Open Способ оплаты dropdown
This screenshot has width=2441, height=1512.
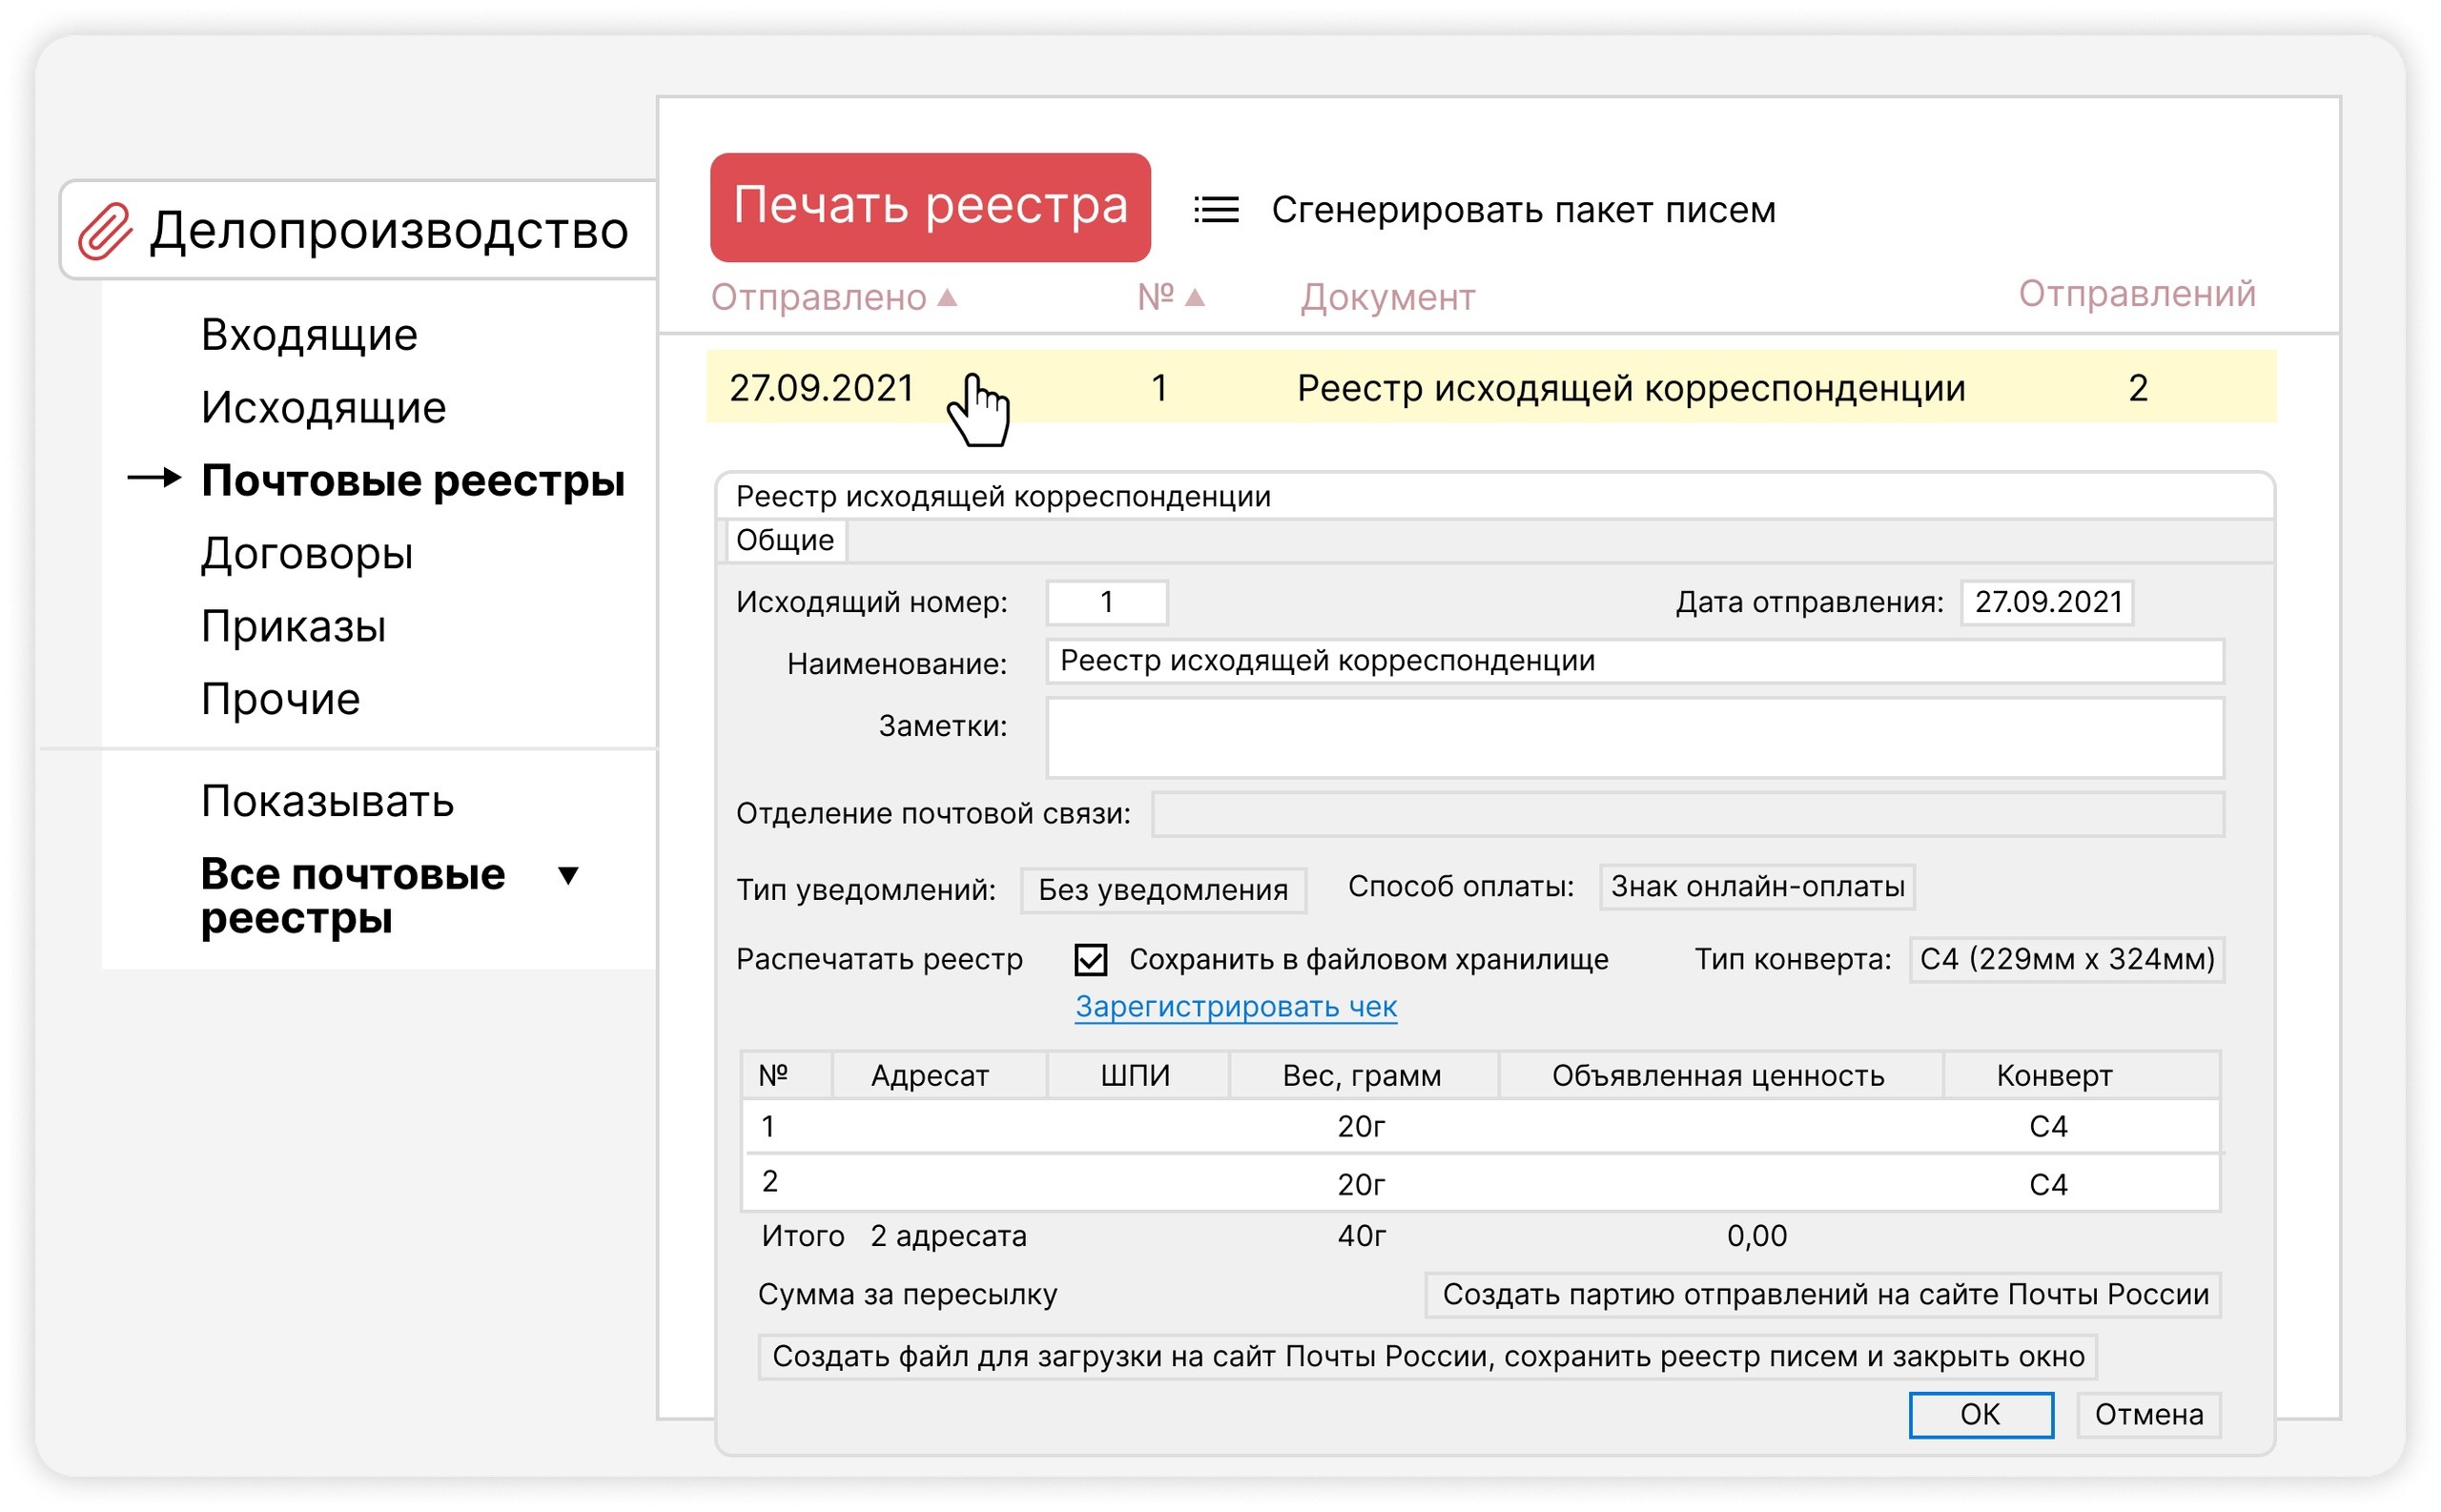coord(1756,886)
